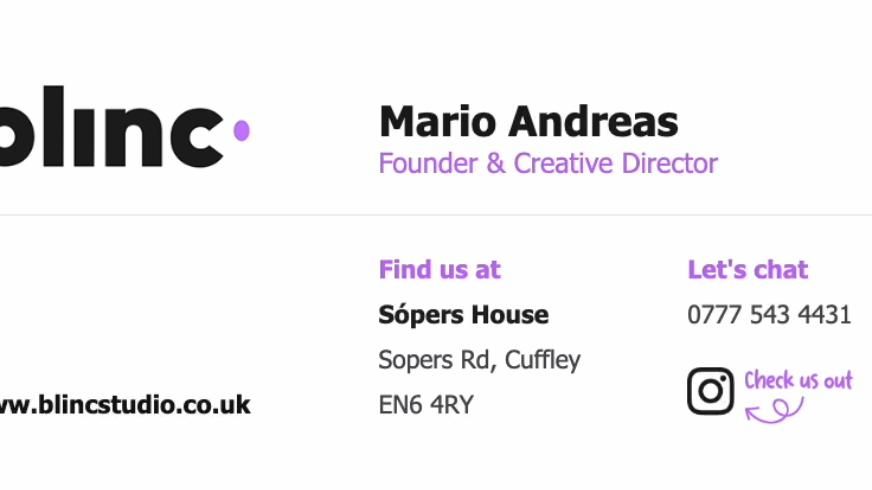Image resolution: width=872 pixels, height=490 pixels.
Task: Click the EN6 4RY postcode
Action: click(x=425, y=405)
